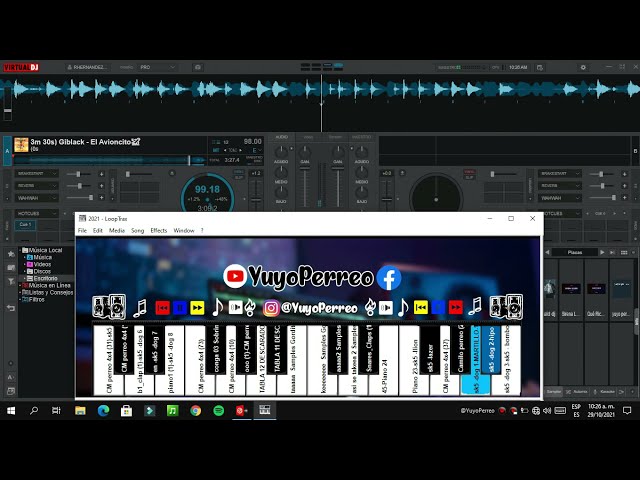Open the Media menu in LoopTrax
This screenshot has height=480, width=640.
[117, 231]
